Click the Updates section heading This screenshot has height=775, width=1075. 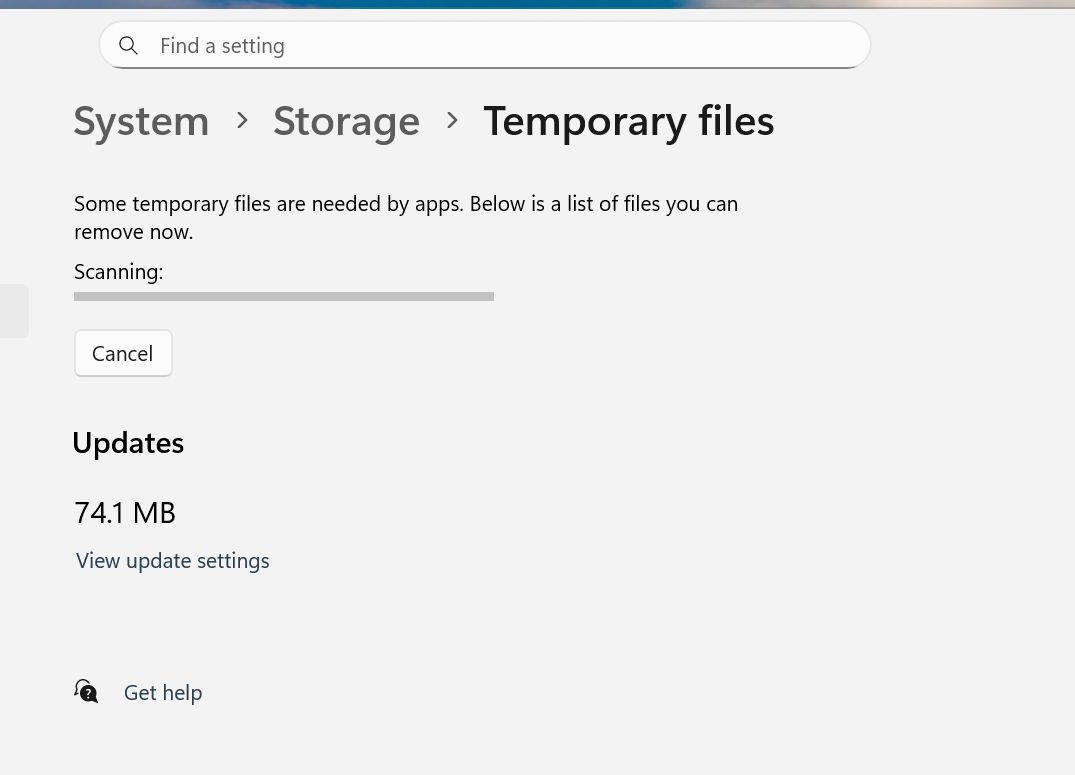point(128,443)
